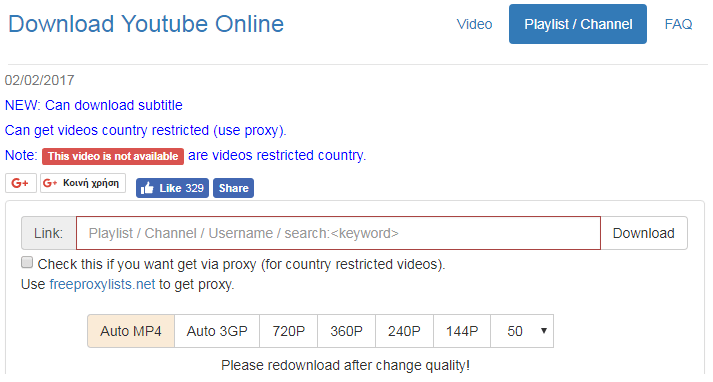Like the page with Facebook thumbs-up
Viewport: 713px width, 382px height.
click(x=172, y=188)
